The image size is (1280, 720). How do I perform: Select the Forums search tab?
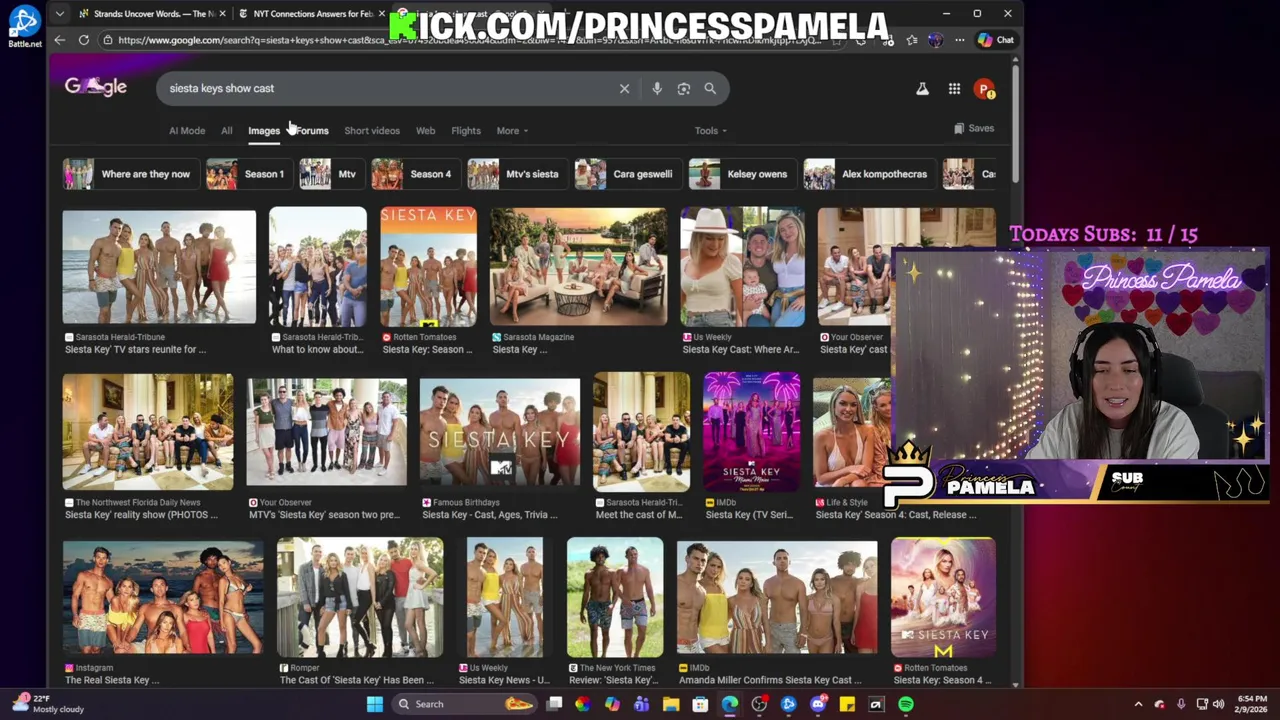[x=312, y=131]
